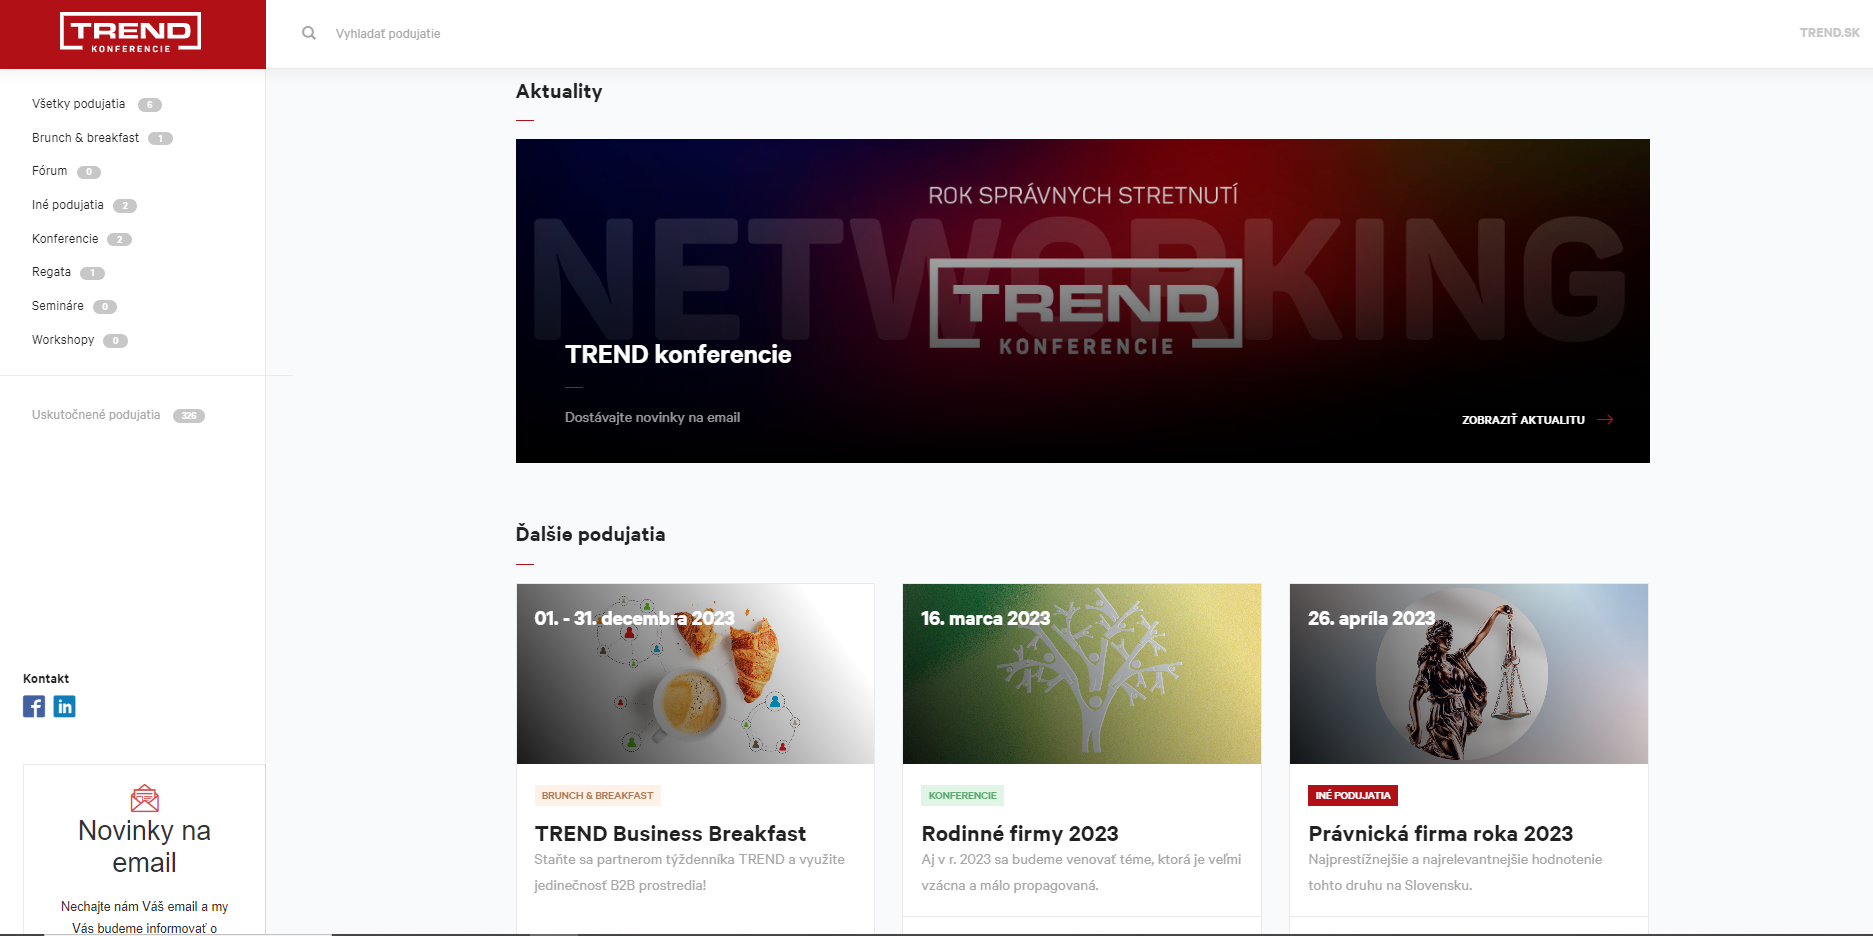
Task: Open the LinkedIn contact icon
Action: pos(65,707)
